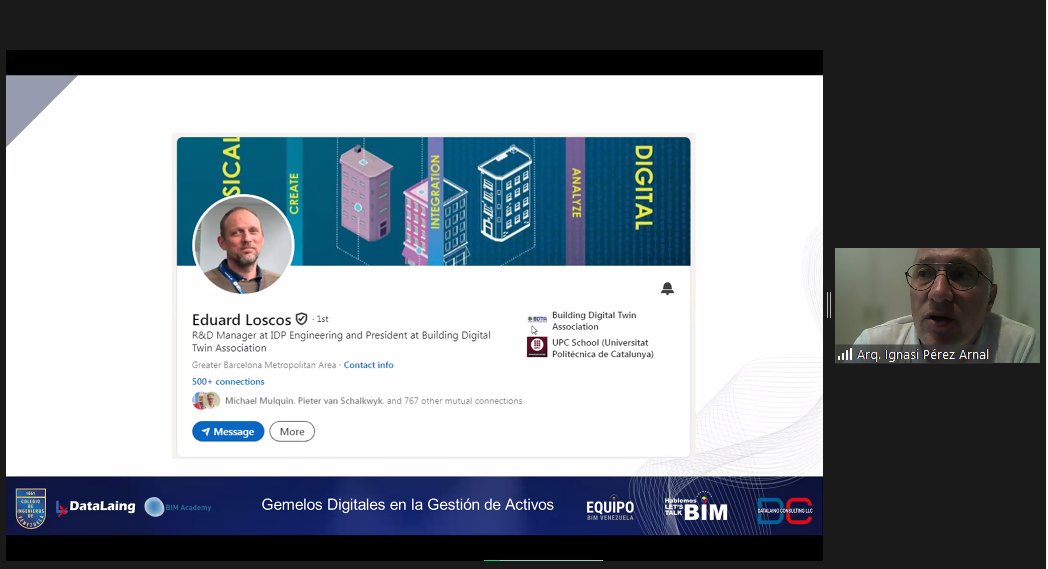Open the More options button
The image size is (1048, 569).
(x=292, y=431)
